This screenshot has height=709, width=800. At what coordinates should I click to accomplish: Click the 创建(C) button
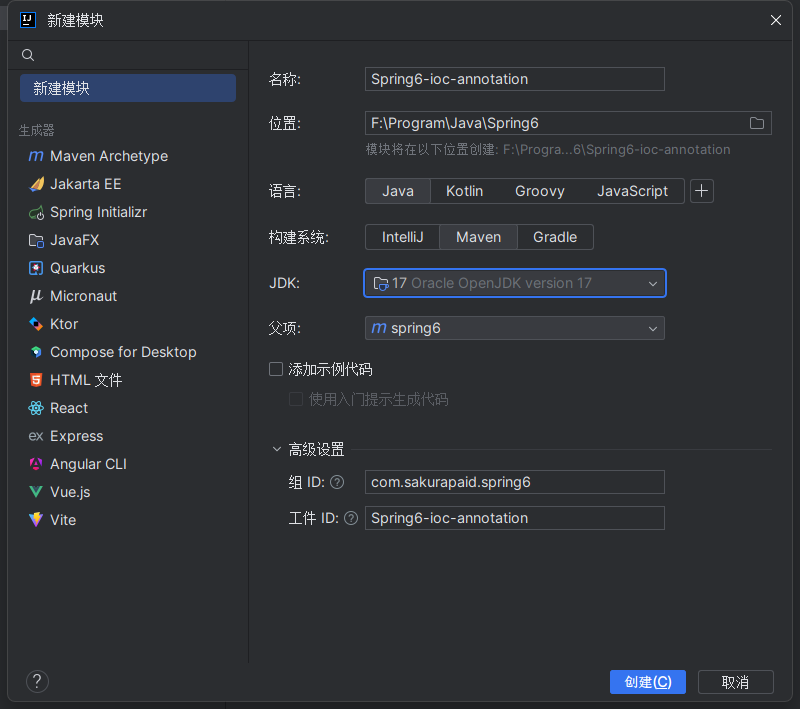coord(647,682)
